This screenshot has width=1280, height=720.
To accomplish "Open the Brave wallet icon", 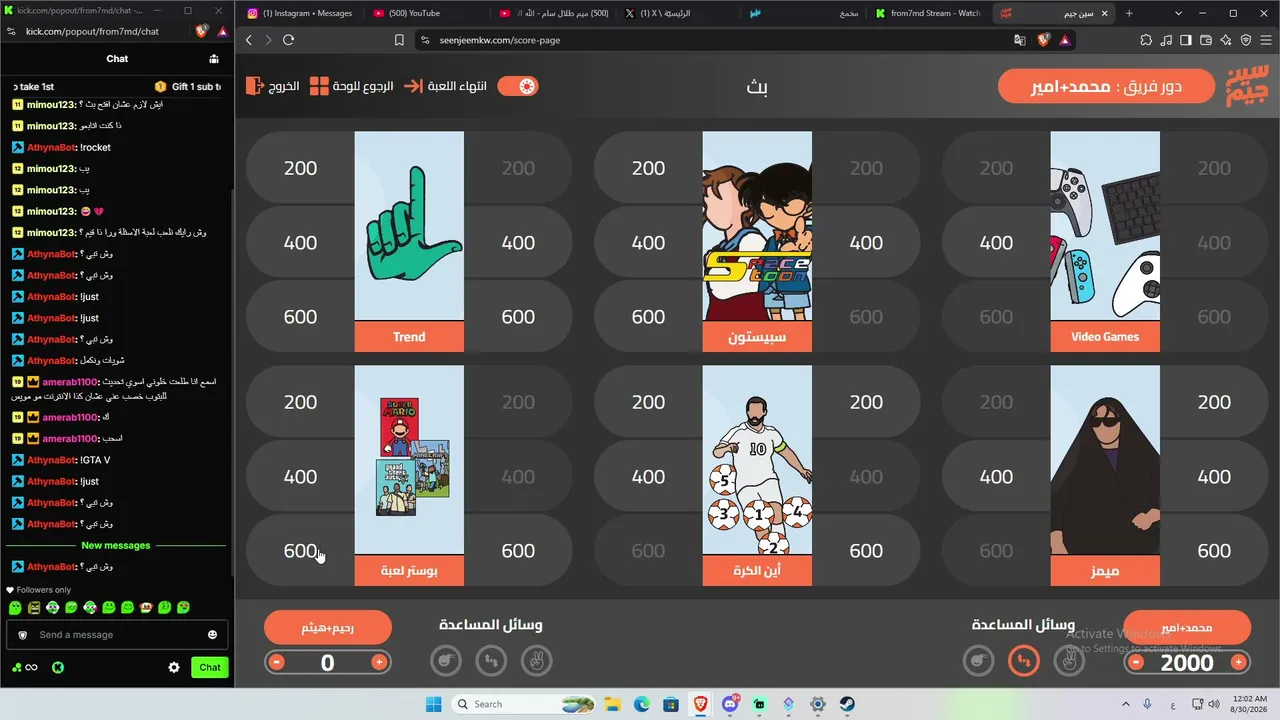I will pos(1206,40).
